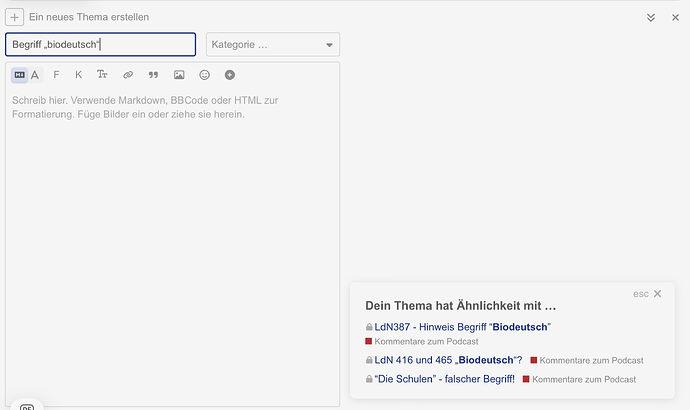
Task: Click the italic (K) formatting icon
Action: pos(78,75)
